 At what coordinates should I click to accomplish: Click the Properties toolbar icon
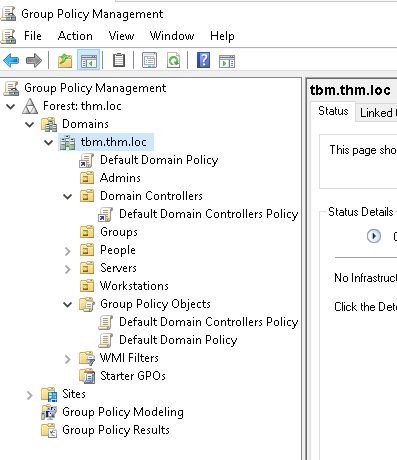click(149, 61)
